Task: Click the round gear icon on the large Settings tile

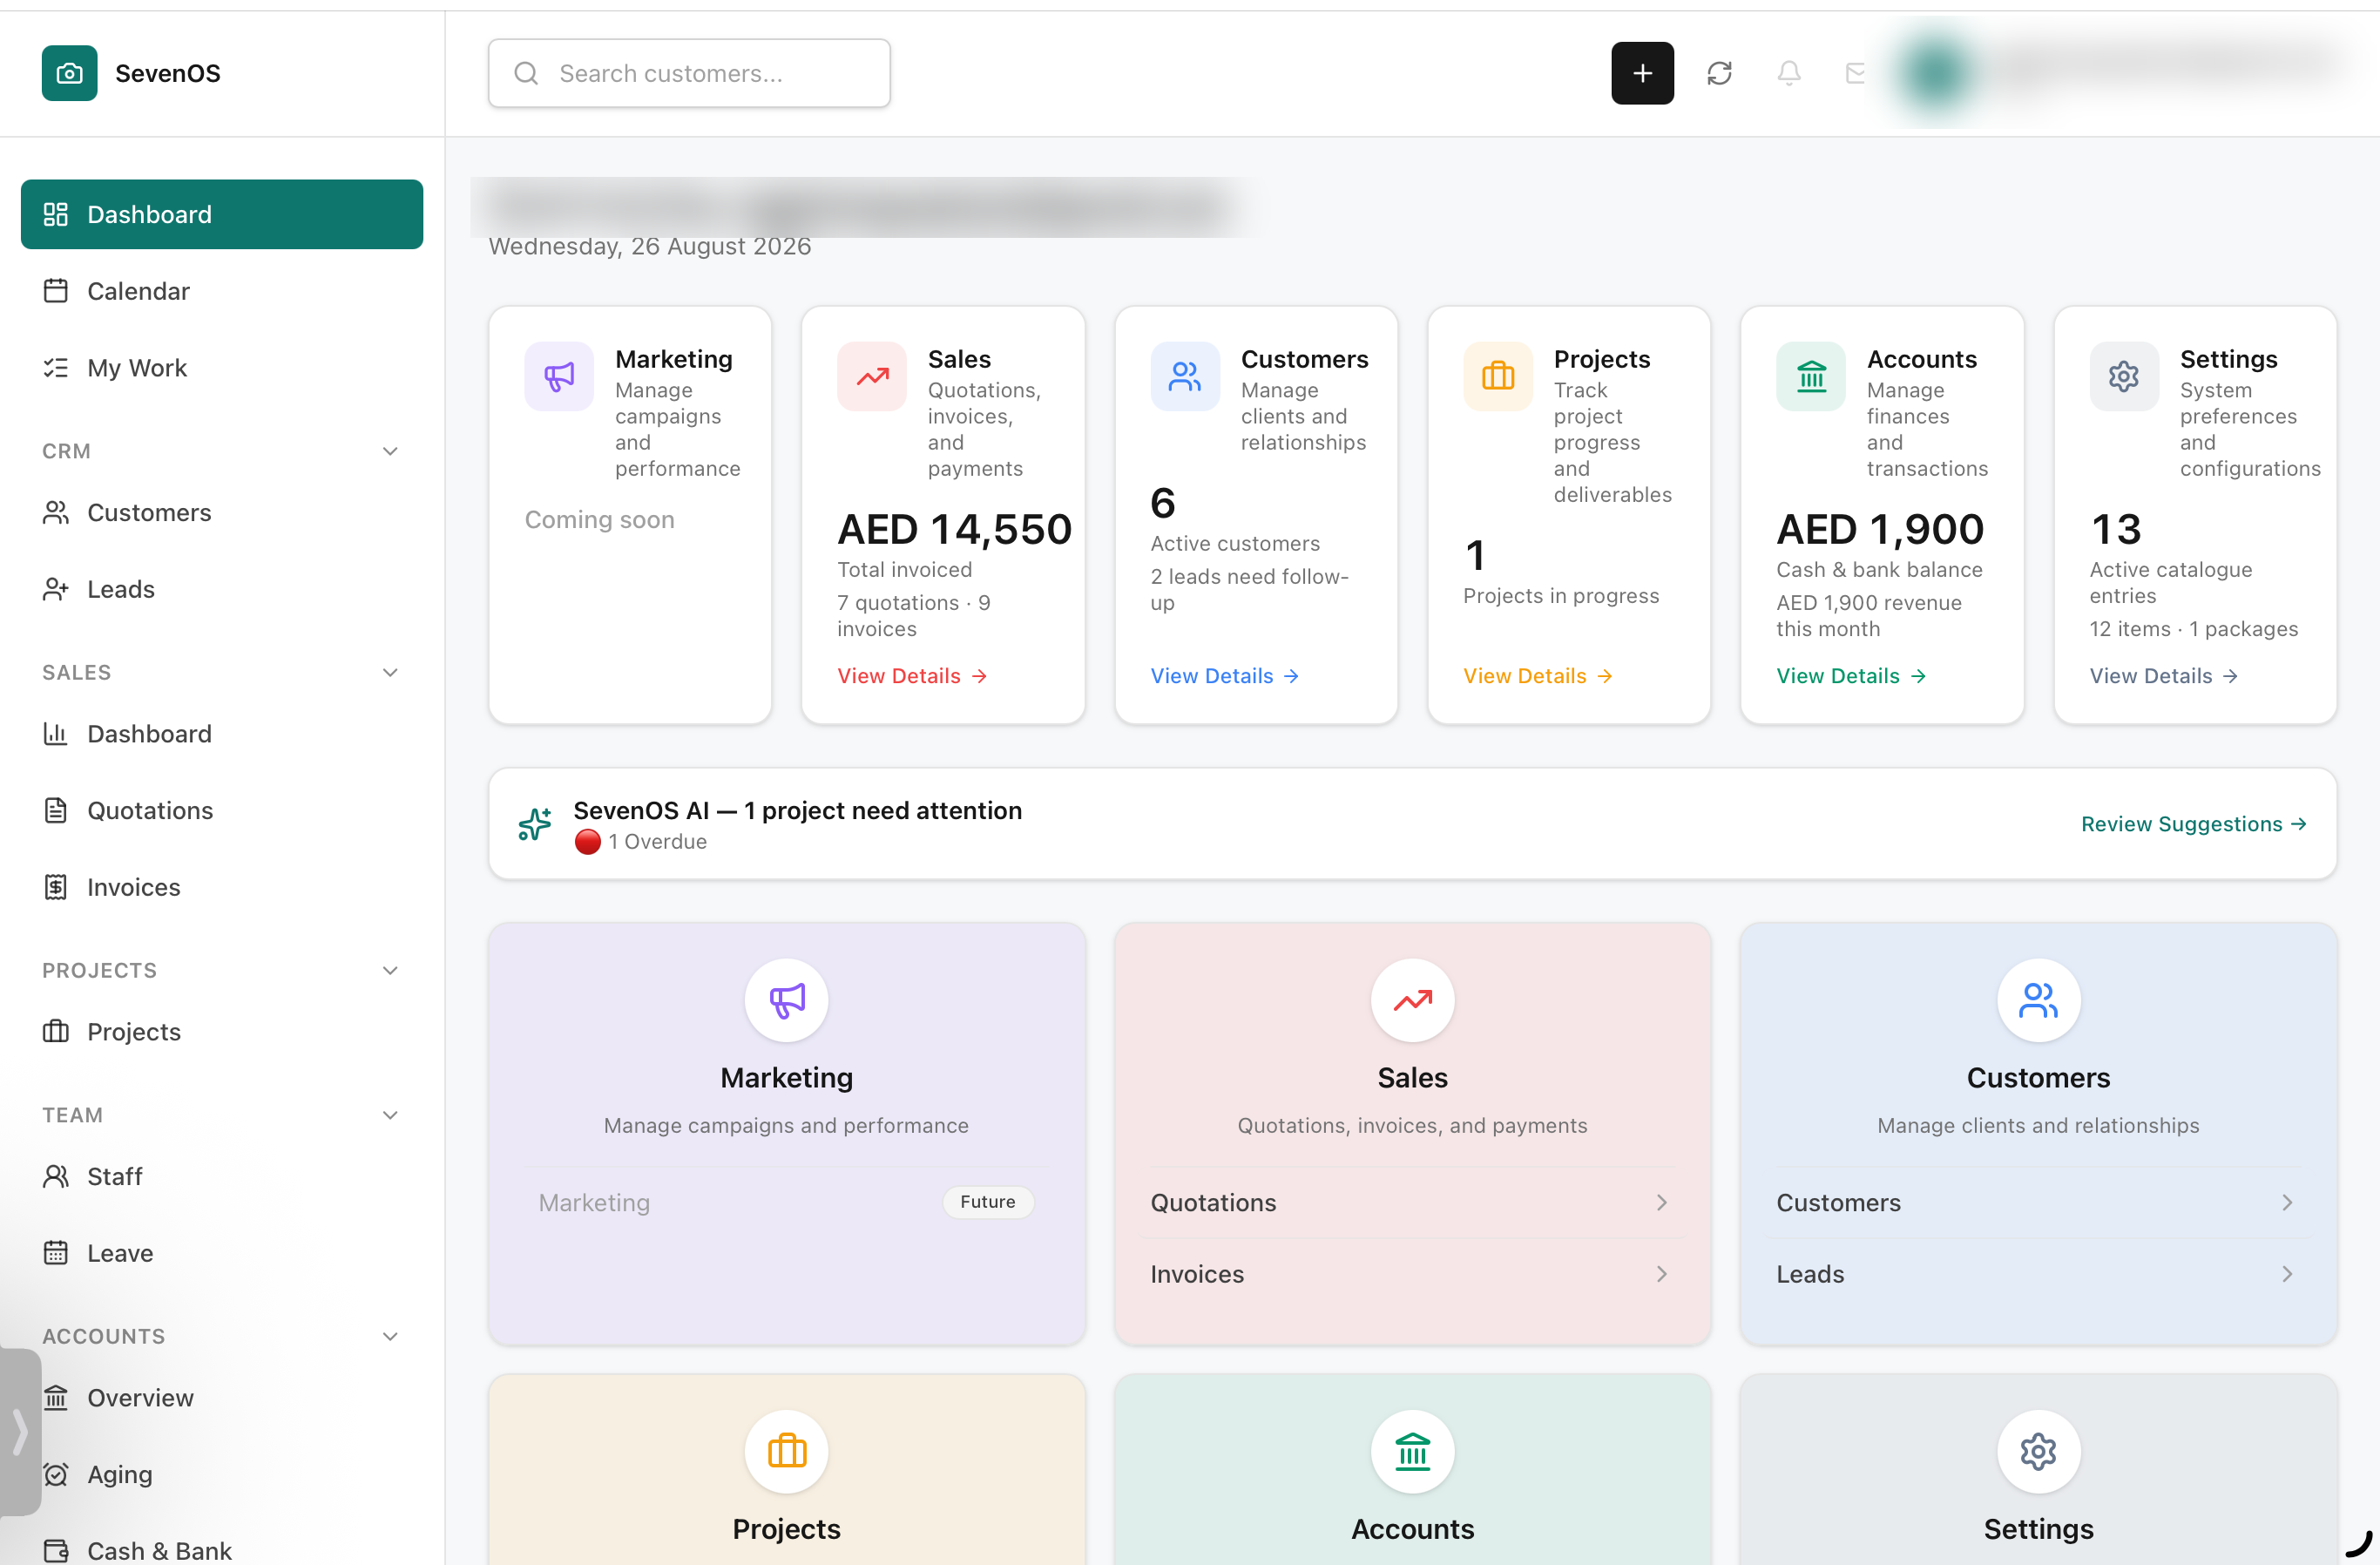Action: click(2039, 1451)
